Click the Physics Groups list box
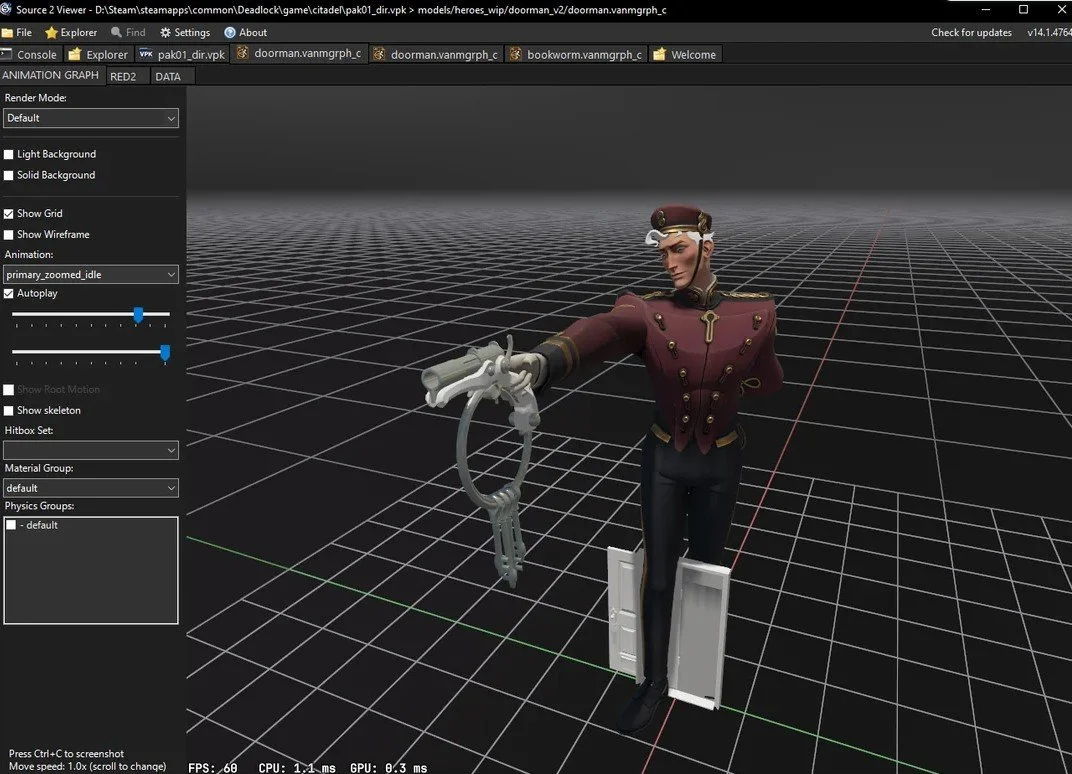This screenshot has width=1072, height=774. (91, 570)
